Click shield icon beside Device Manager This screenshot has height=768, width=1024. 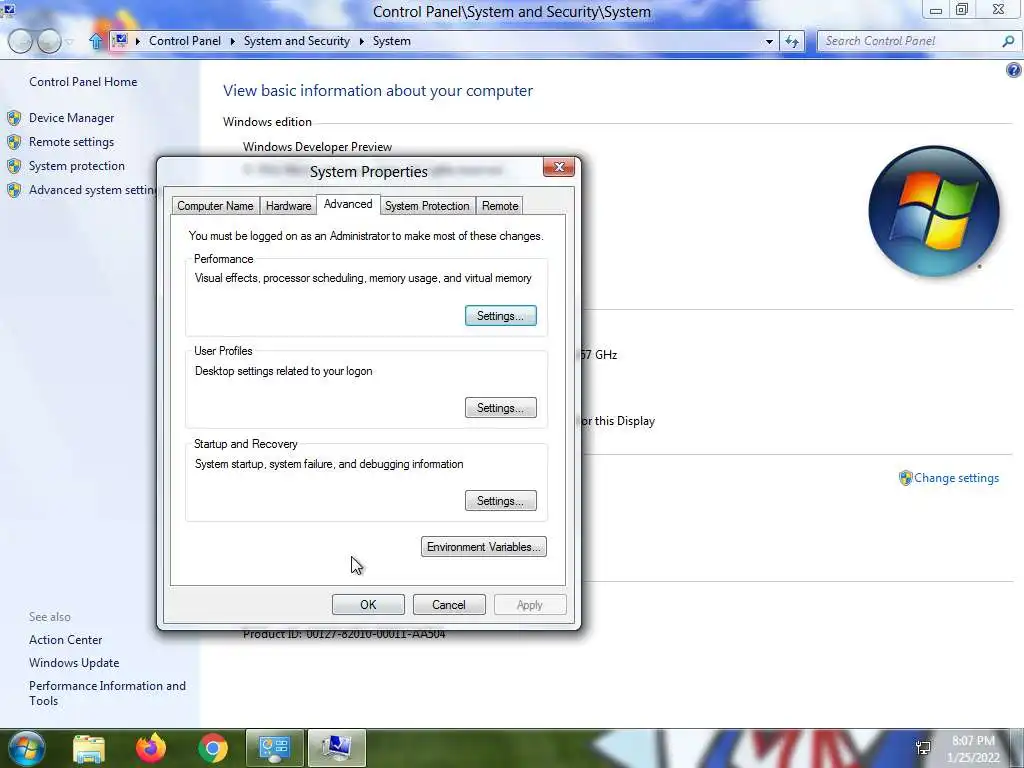tap(14, 118)
